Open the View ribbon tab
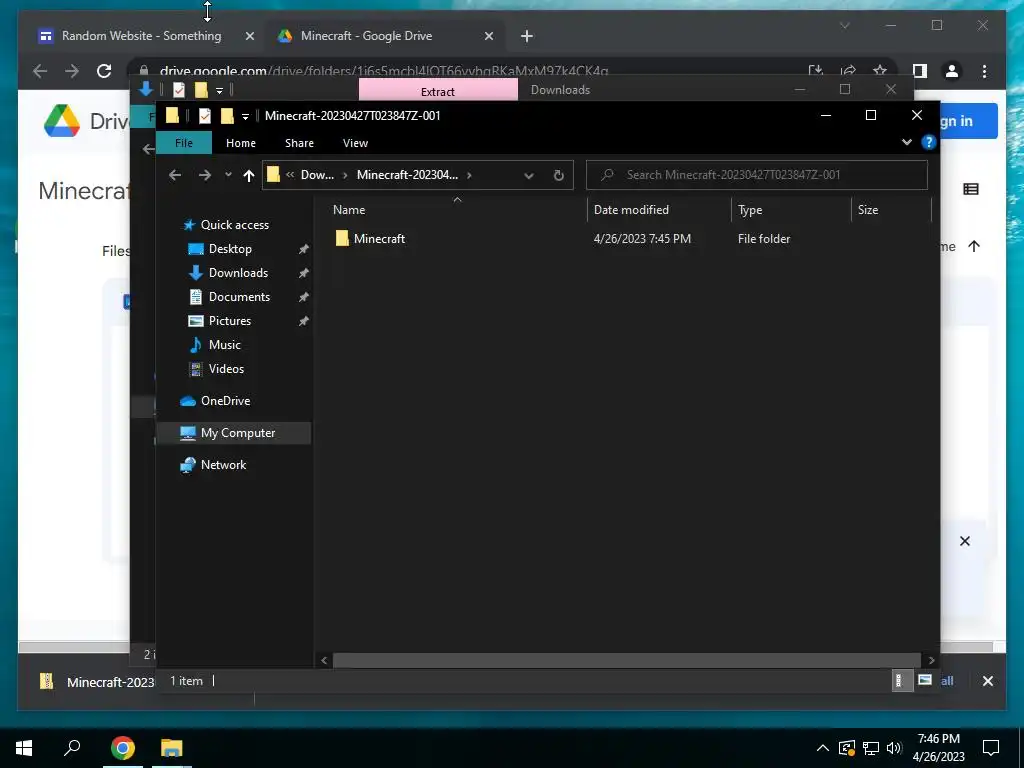This screenshot has height=768, width=1024. (355, 142)
